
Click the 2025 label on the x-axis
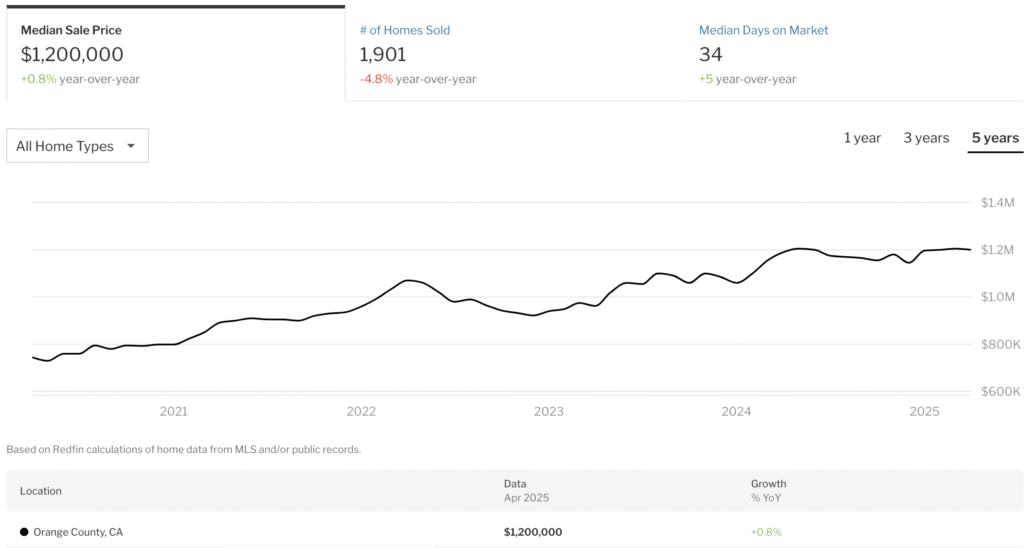click(x=924, y=411)
